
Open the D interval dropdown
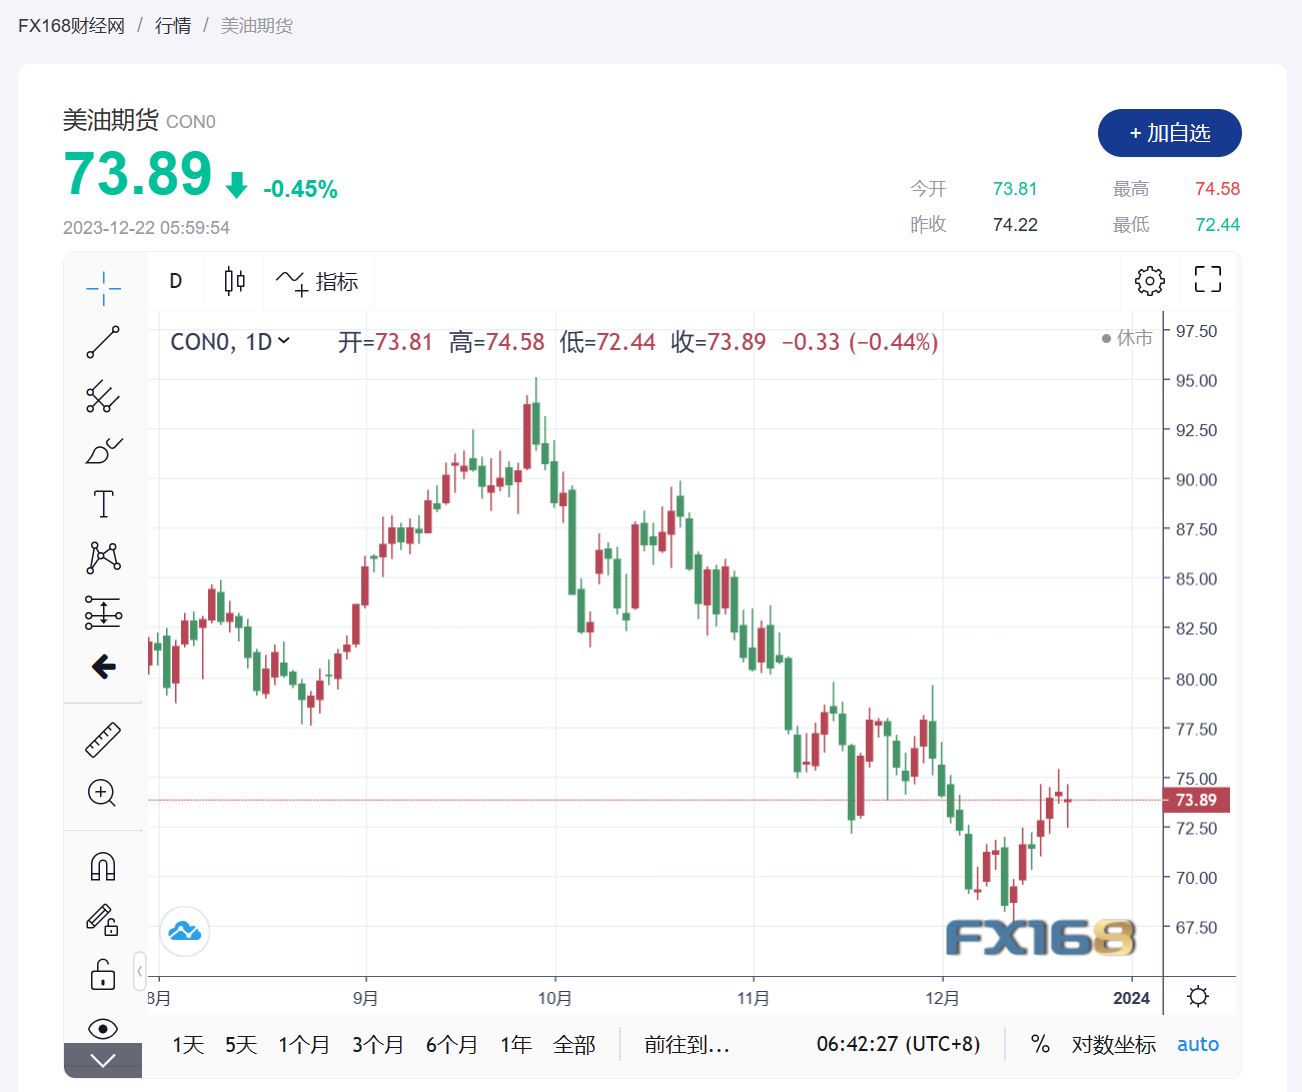coord(176,281)
